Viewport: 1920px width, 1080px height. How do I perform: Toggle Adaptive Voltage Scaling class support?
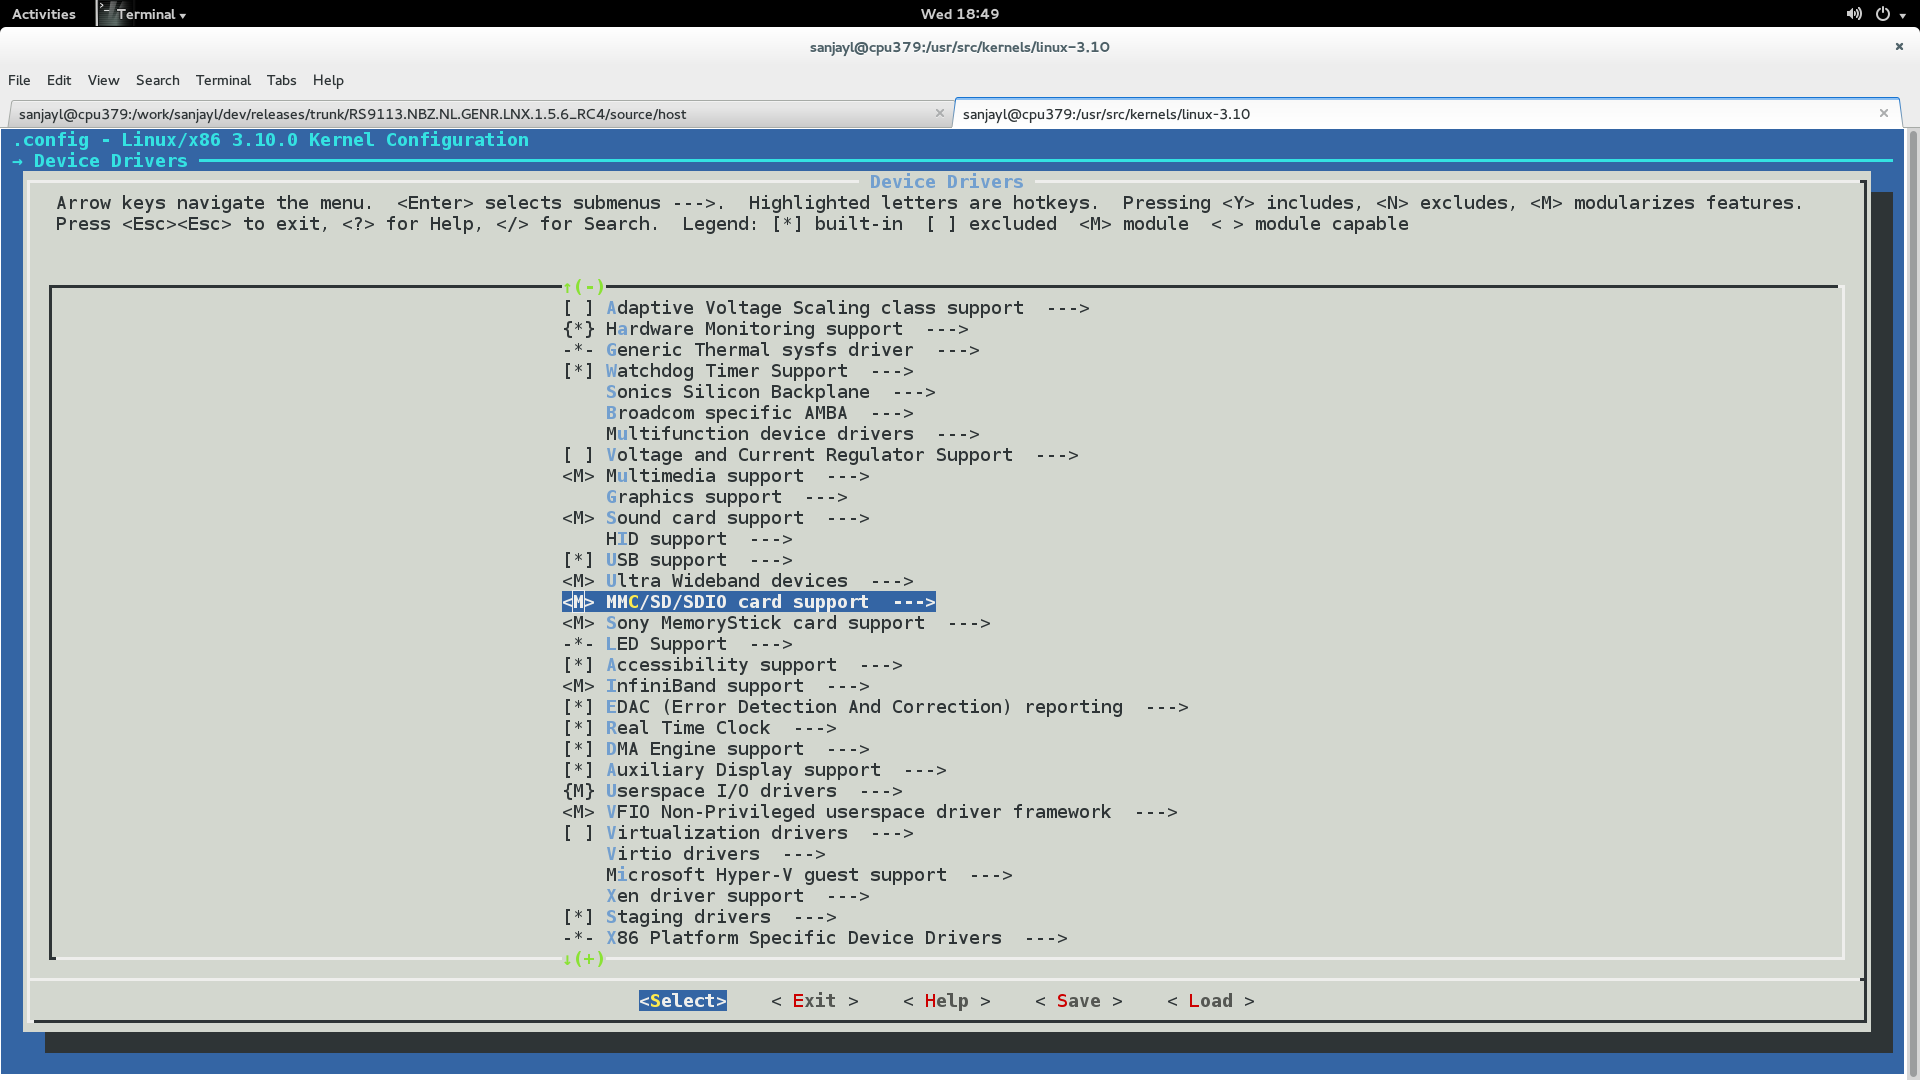[576, 307]
